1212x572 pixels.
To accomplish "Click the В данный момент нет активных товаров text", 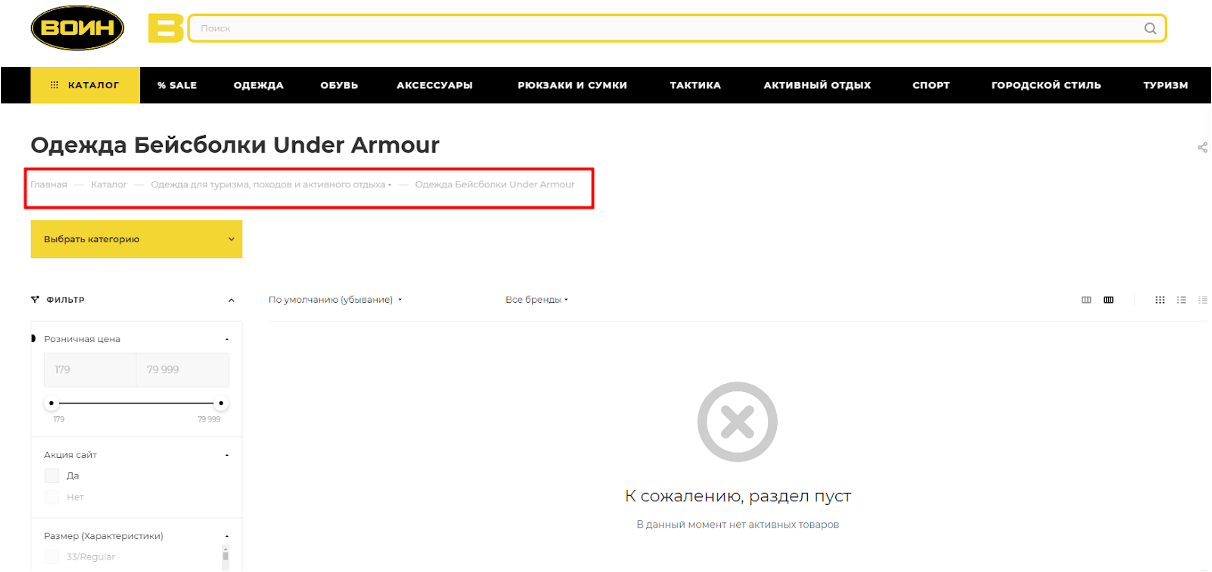I will (738, 524).
